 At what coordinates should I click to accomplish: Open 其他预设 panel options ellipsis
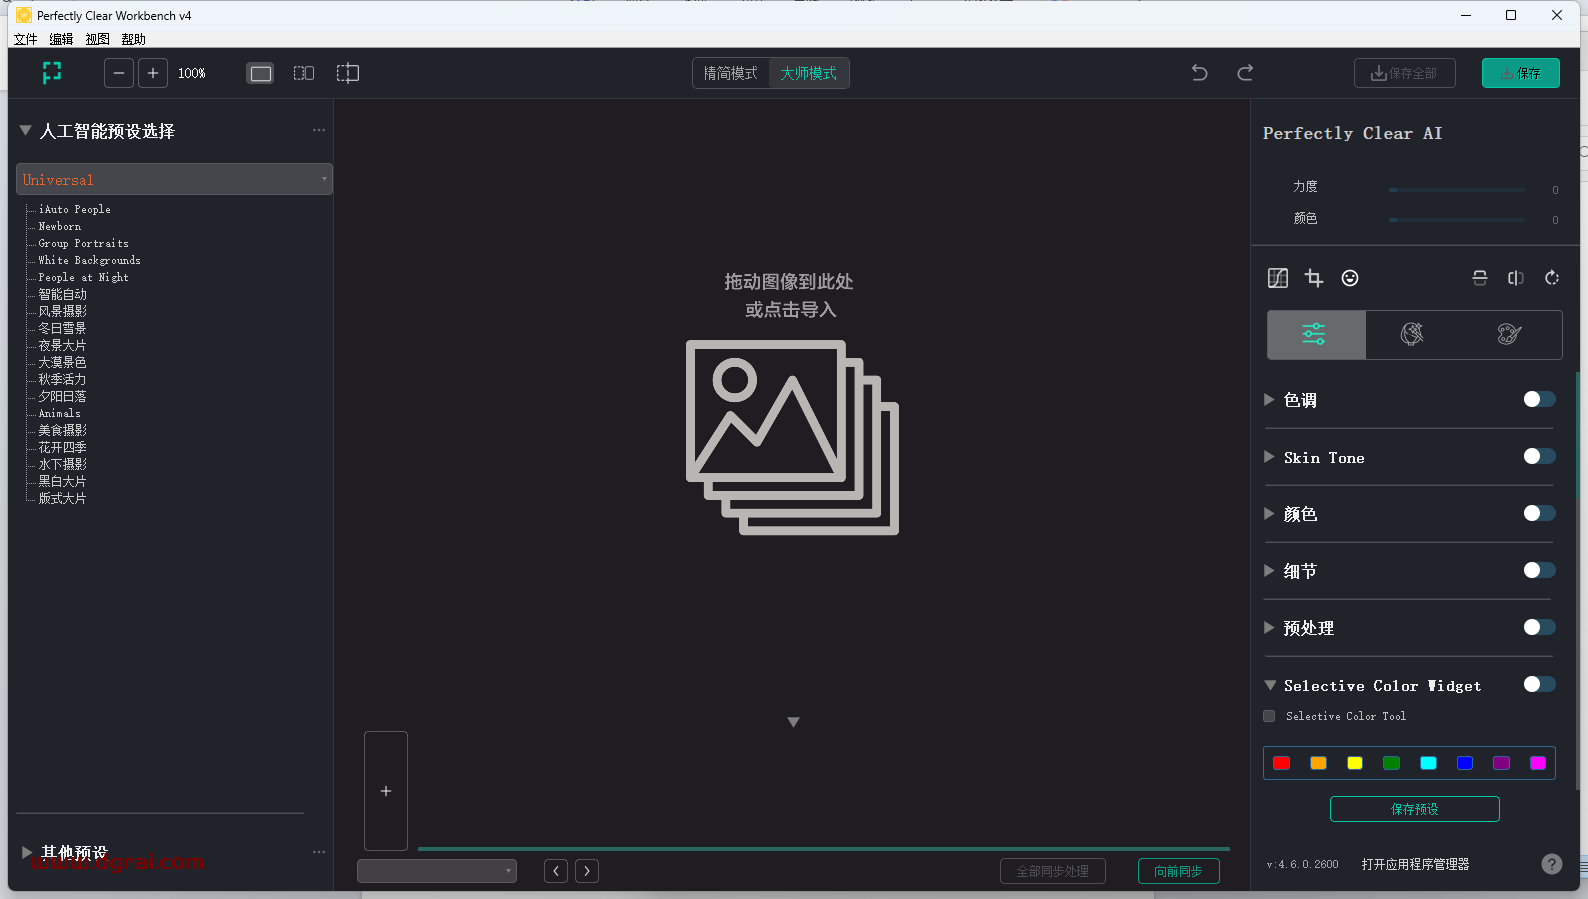[319, 852]
